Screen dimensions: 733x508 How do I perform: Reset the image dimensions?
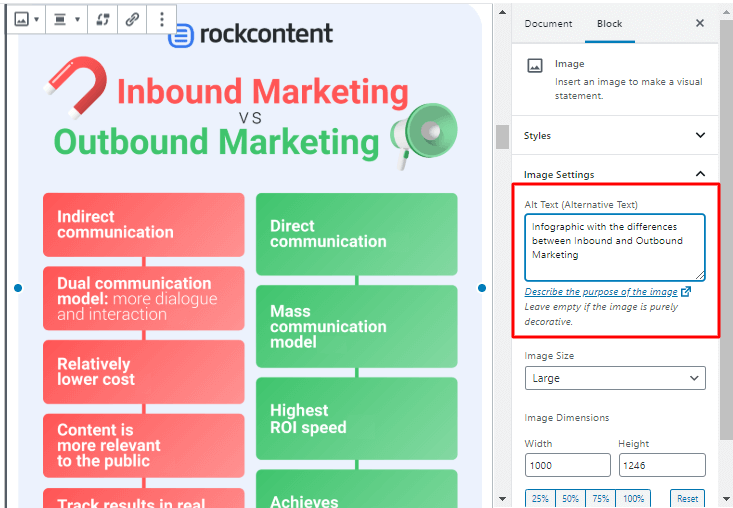click(687, 498)
